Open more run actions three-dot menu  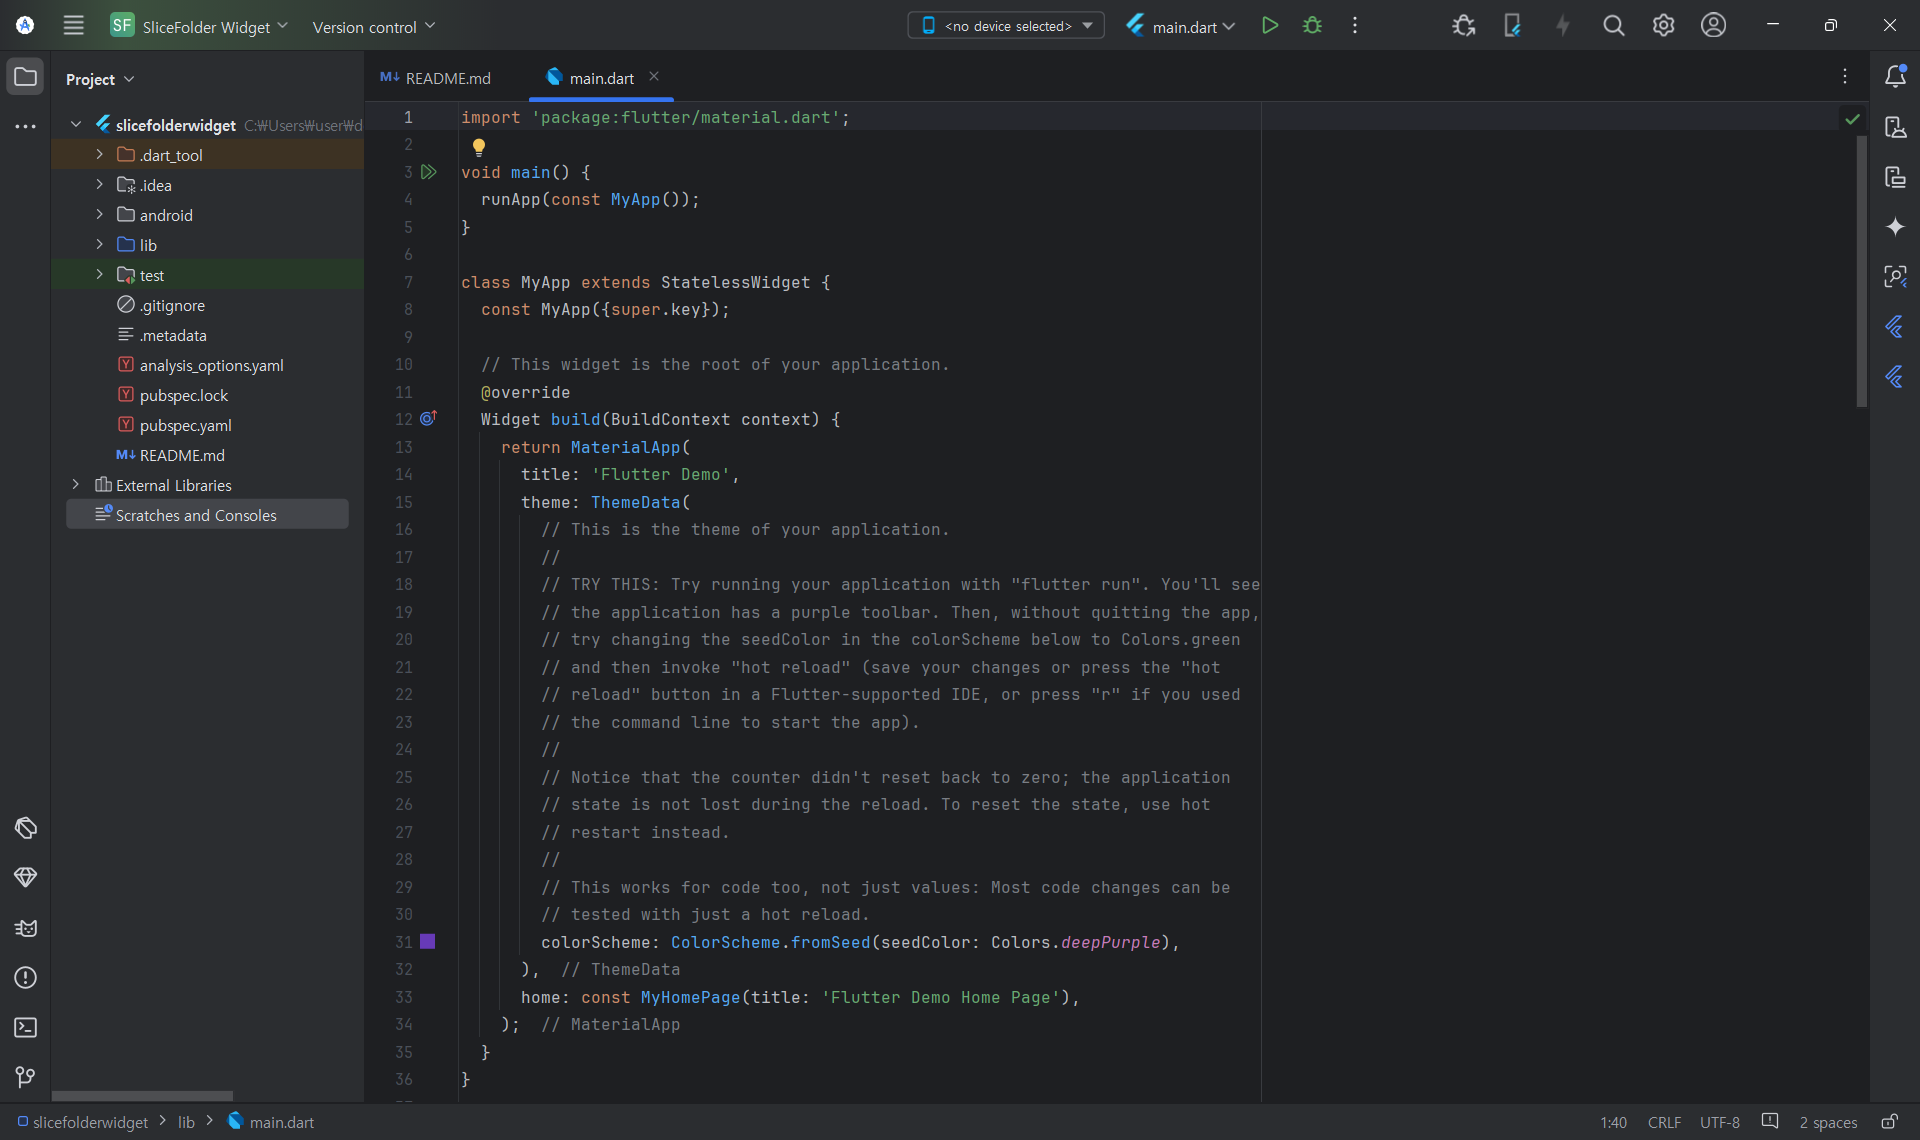1355,26
